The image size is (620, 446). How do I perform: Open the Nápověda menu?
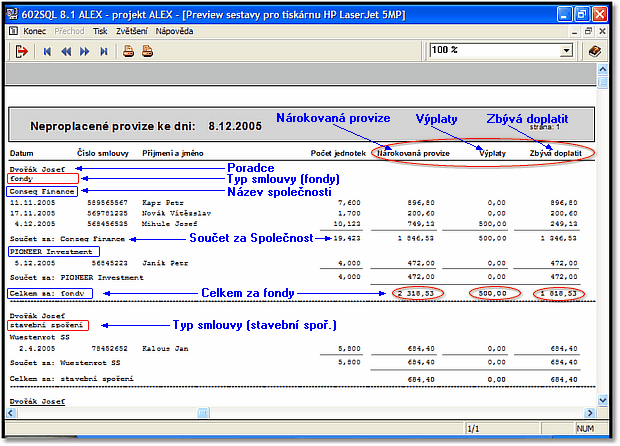click(x=174, y=31)
